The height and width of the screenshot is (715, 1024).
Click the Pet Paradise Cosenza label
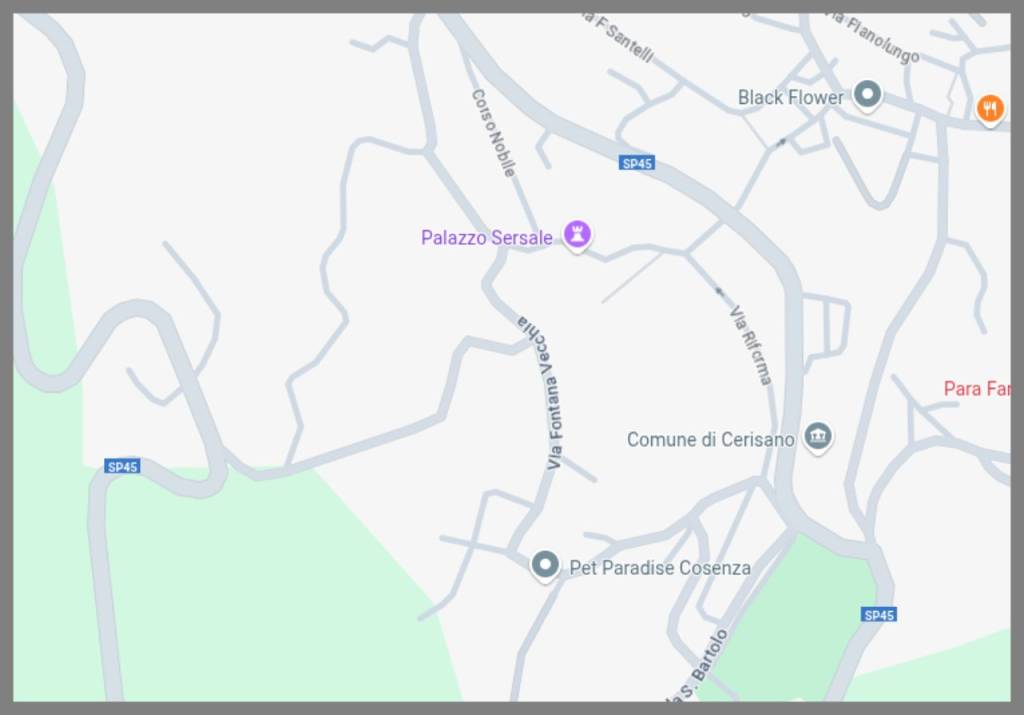(x=660, y=568)
